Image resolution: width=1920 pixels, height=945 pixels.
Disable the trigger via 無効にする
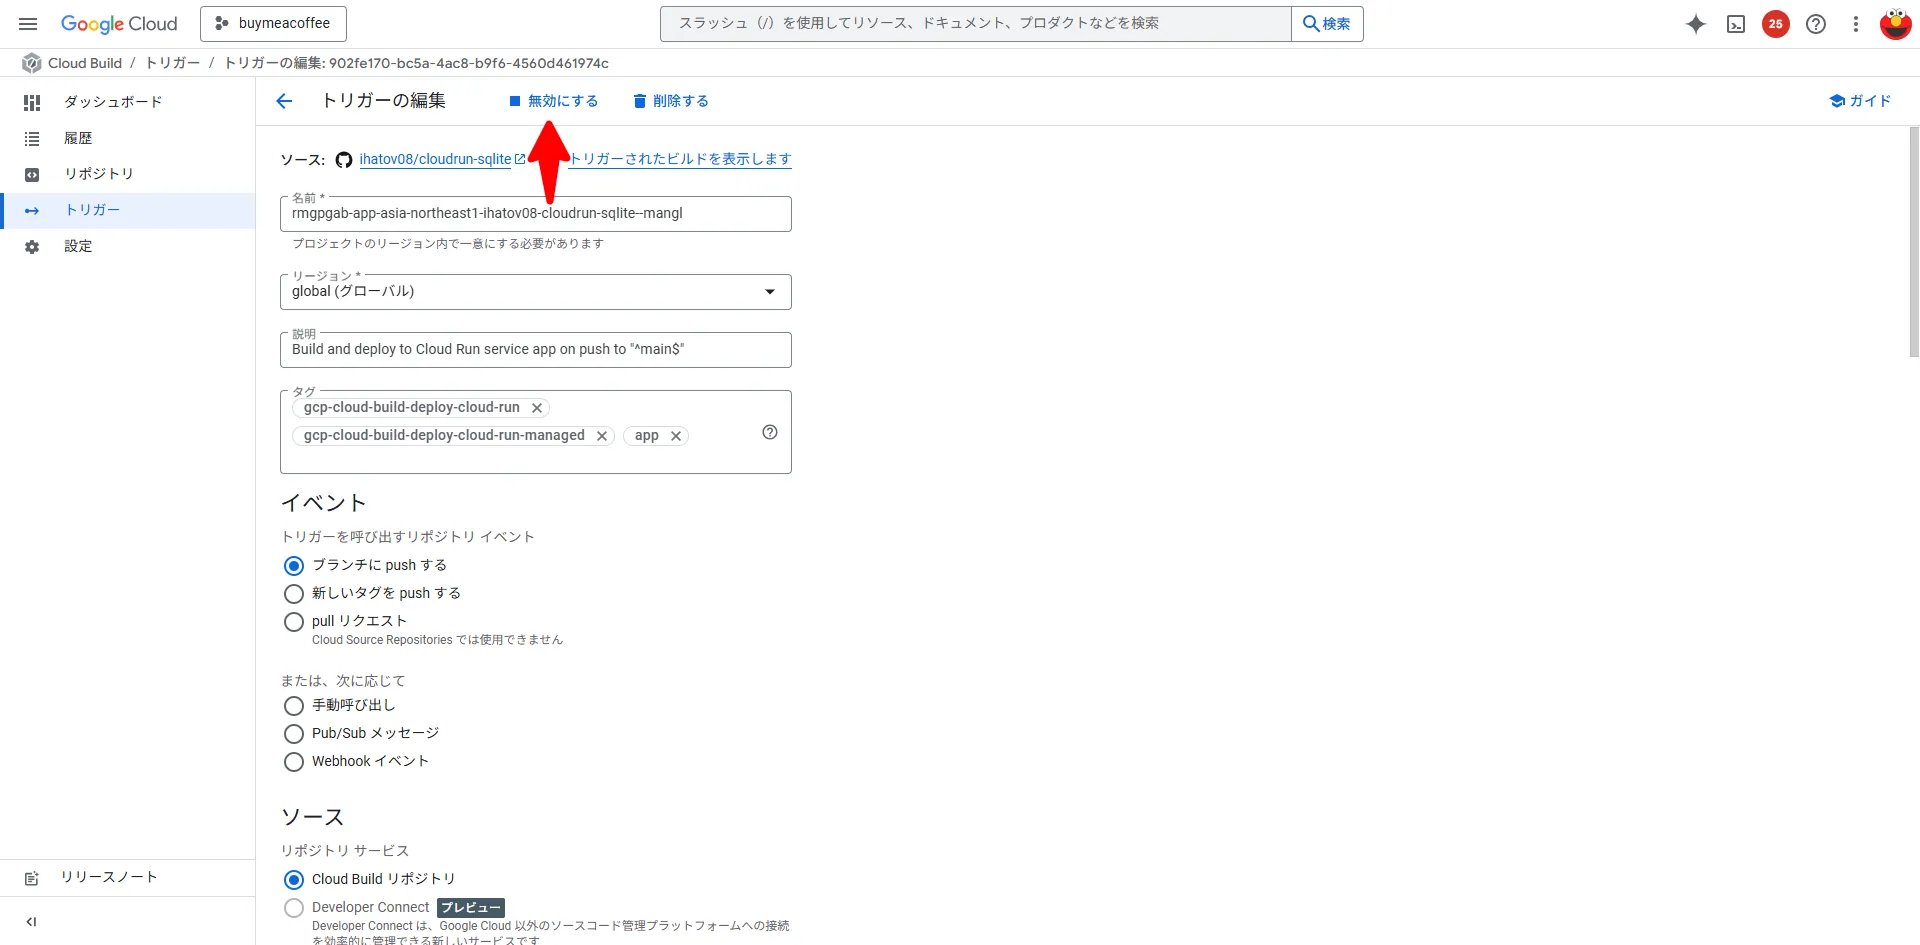click(x=554, y=100)
